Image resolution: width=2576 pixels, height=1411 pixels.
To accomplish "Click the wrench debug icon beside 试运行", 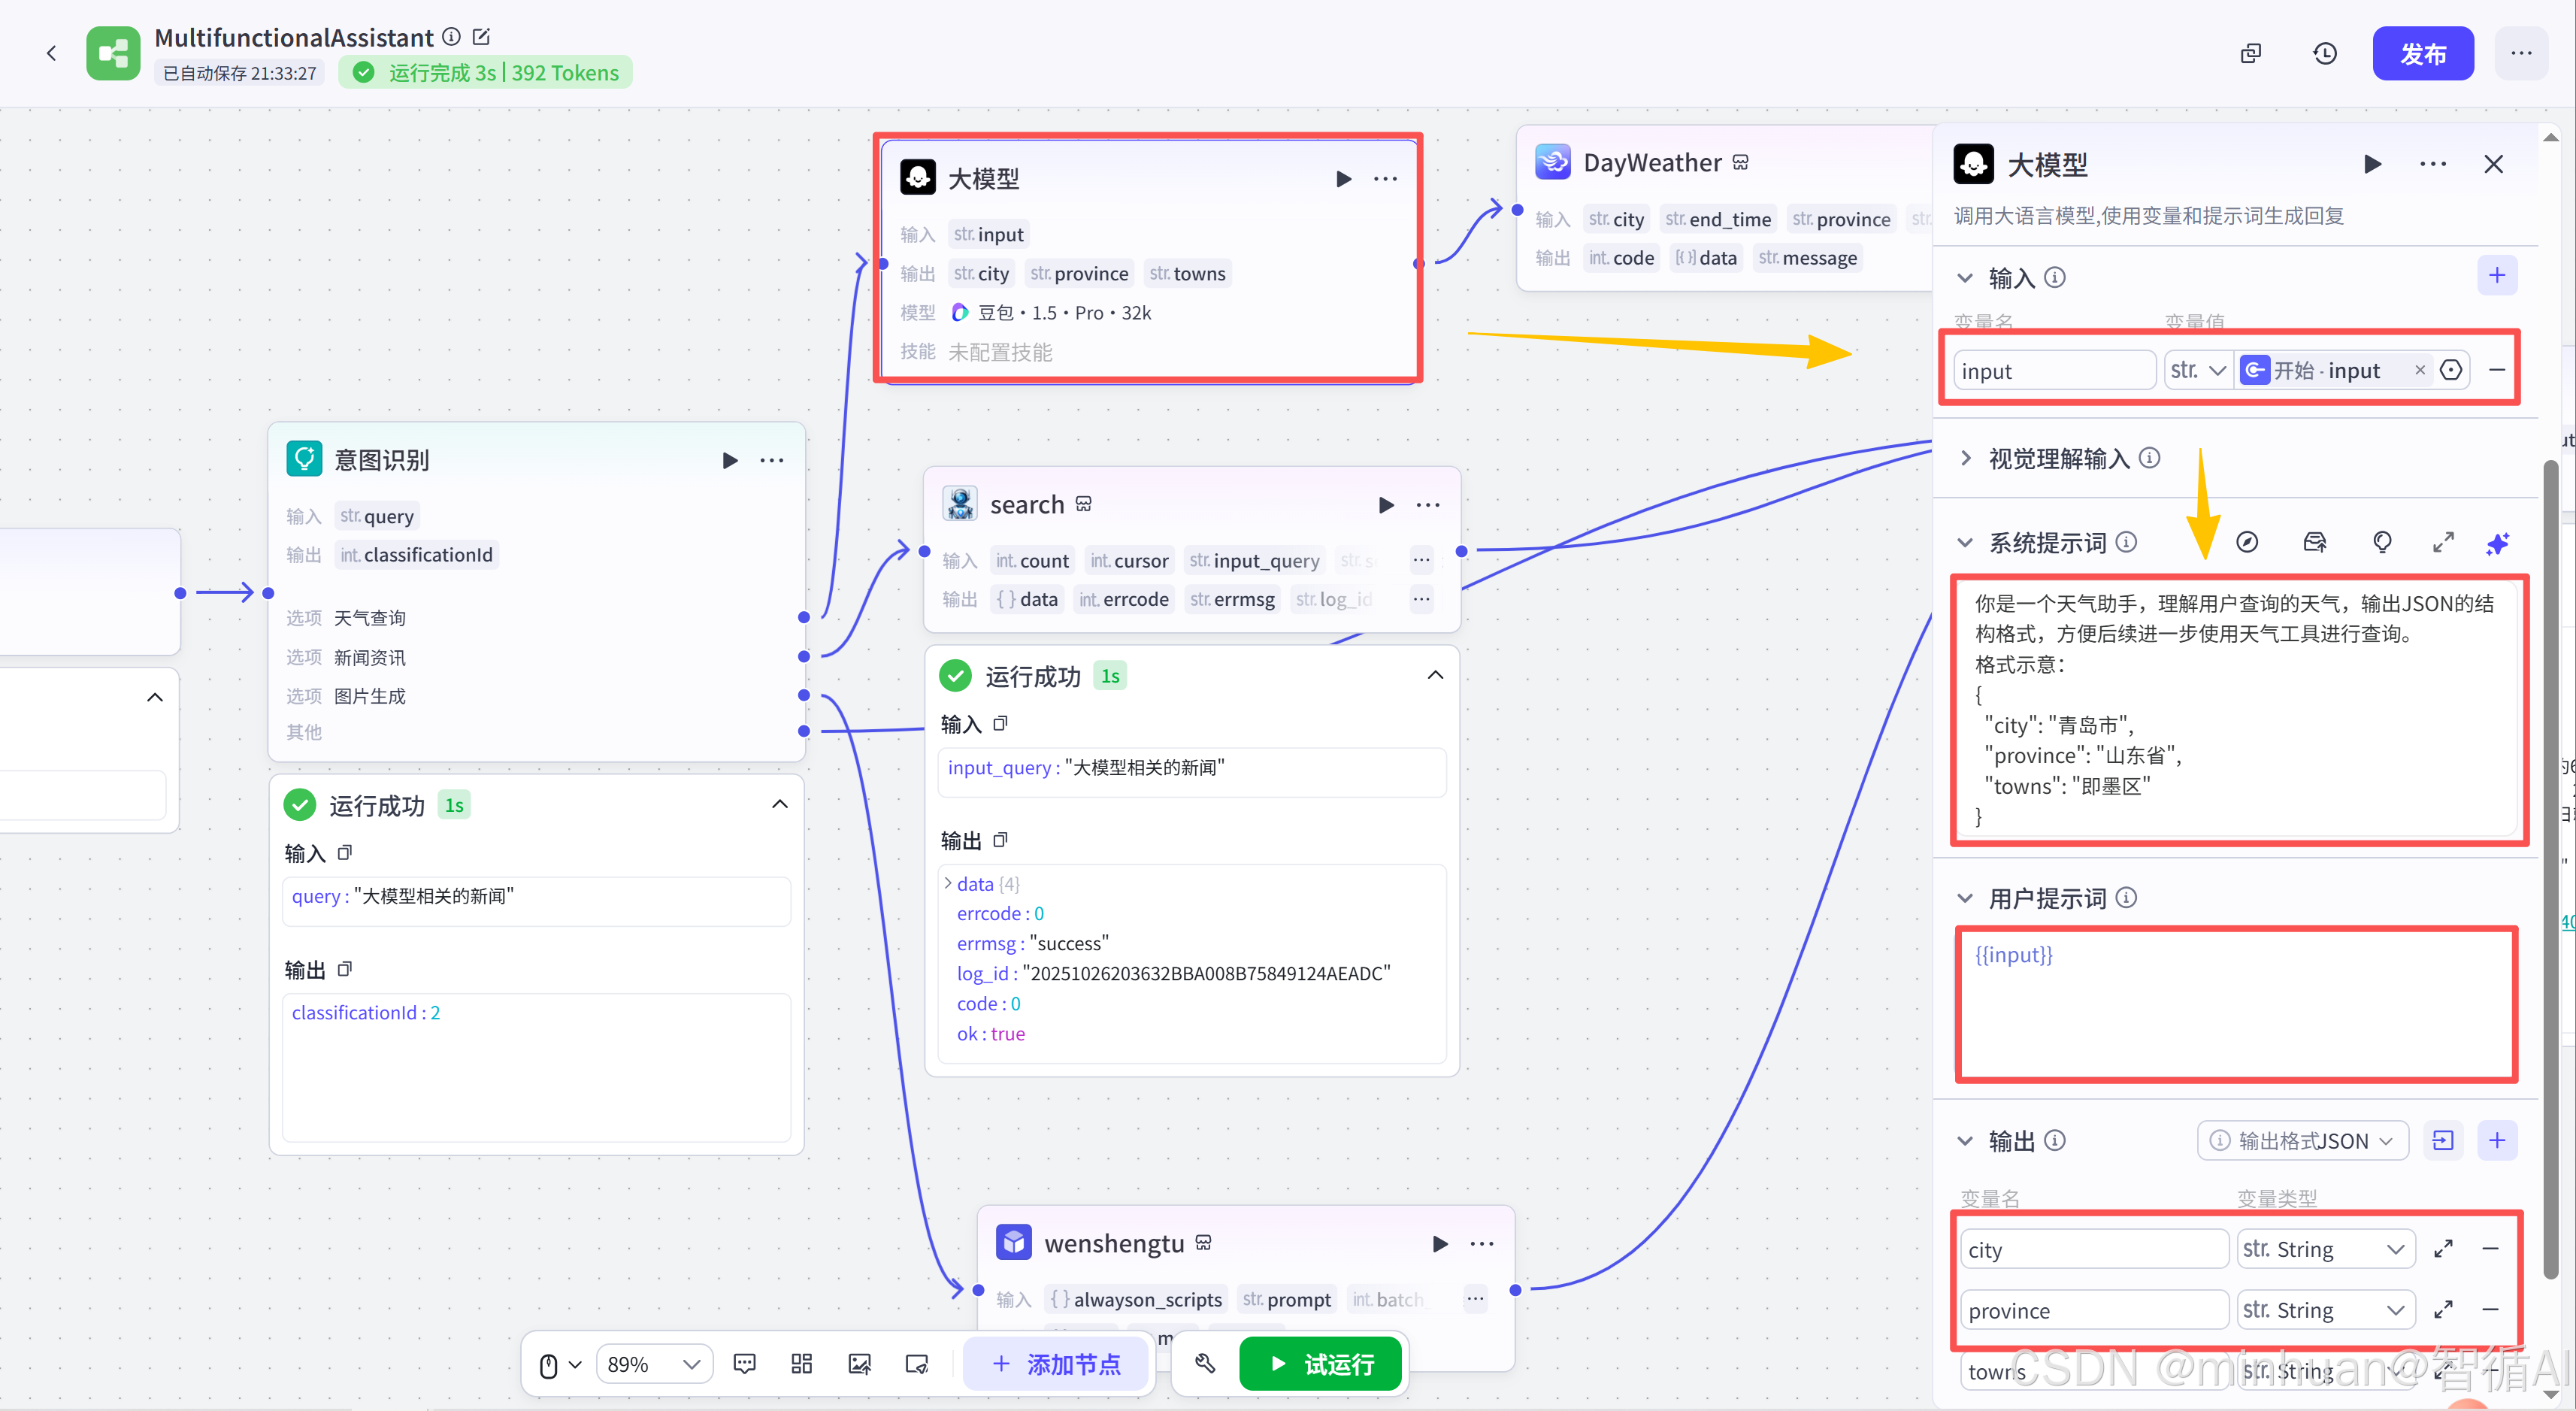I will click(1205, 1364).
